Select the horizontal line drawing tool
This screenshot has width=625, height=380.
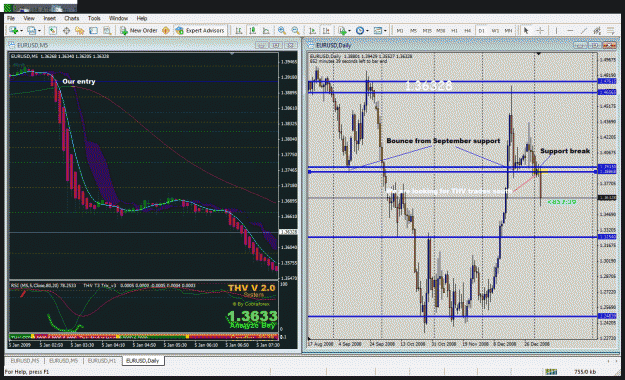[x=570, y=30]
